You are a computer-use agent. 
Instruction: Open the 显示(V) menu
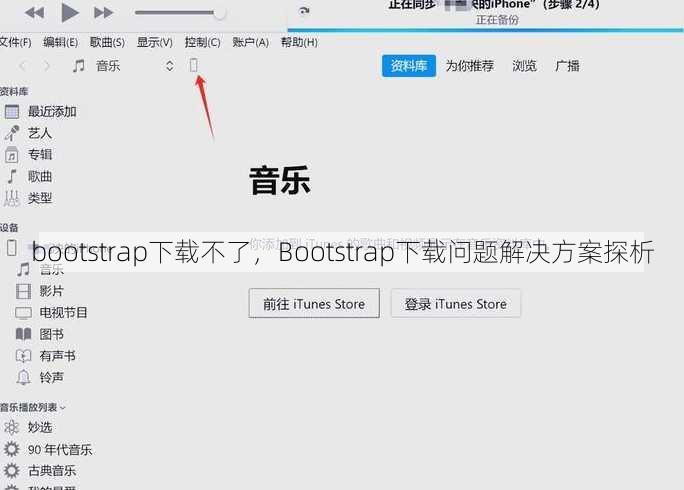point(155,42)
